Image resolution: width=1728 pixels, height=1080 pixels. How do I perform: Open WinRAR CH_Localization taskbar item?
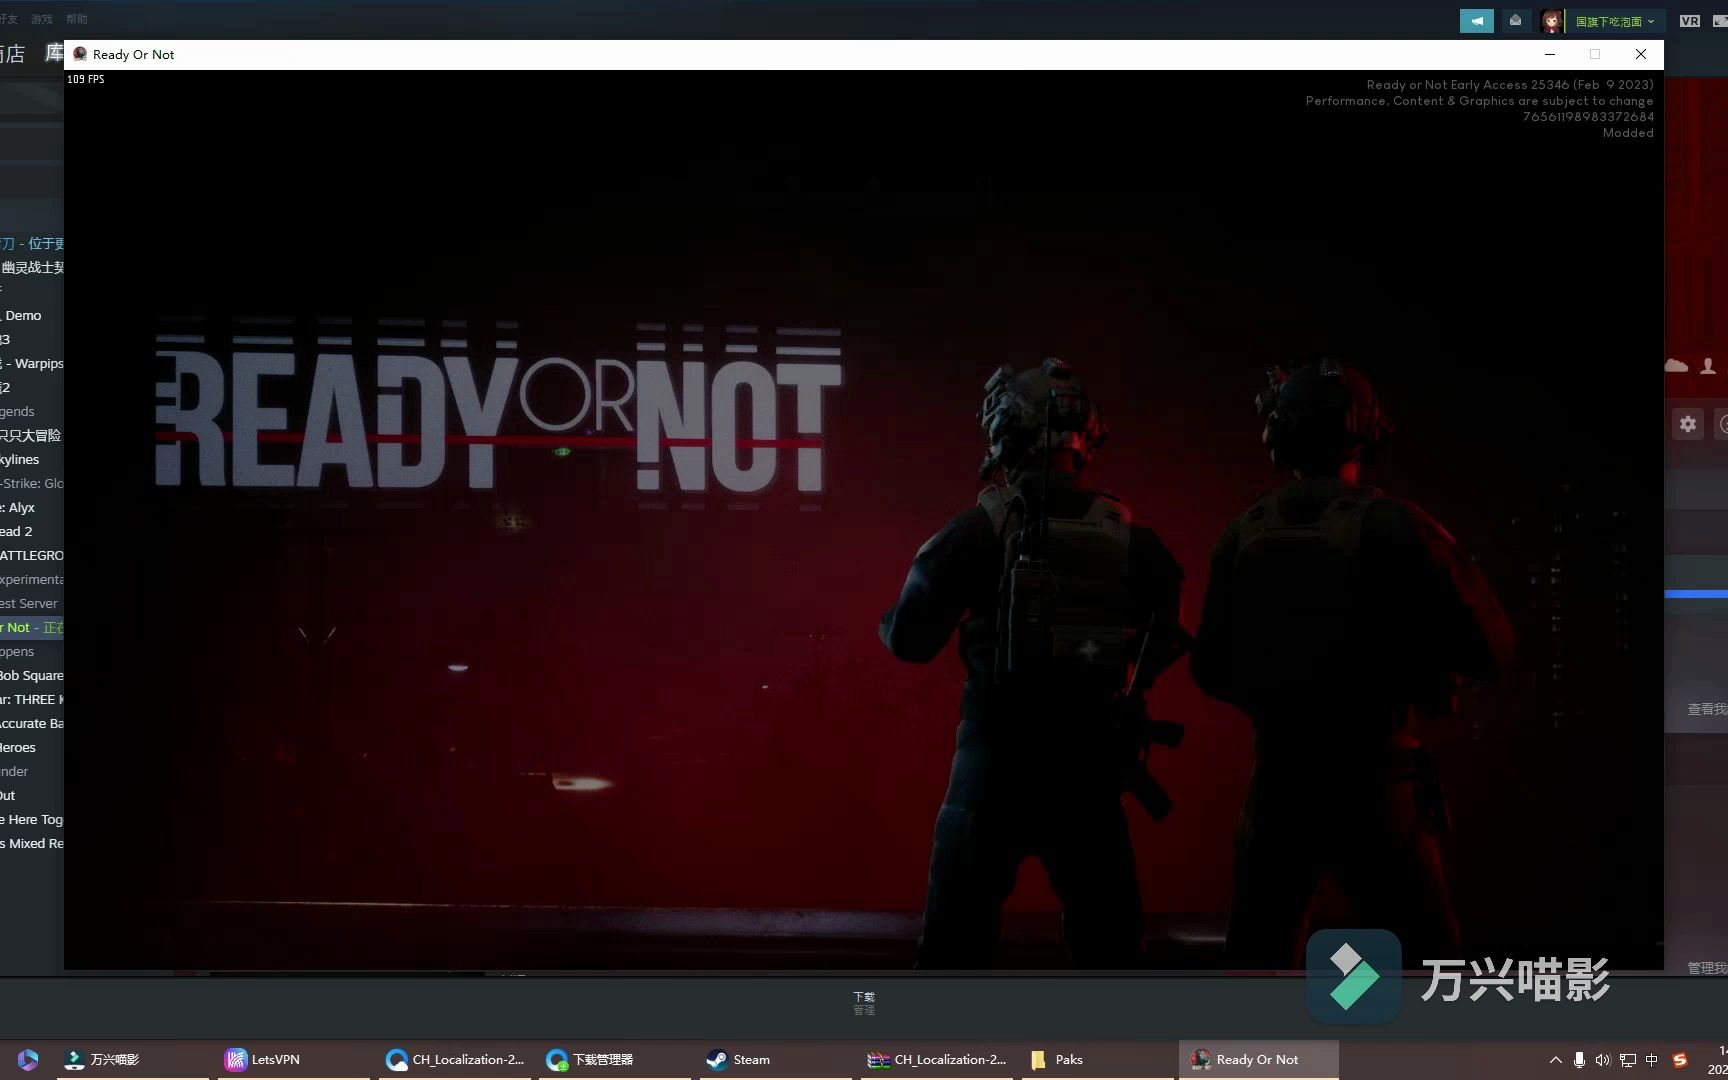point(936,1060)
